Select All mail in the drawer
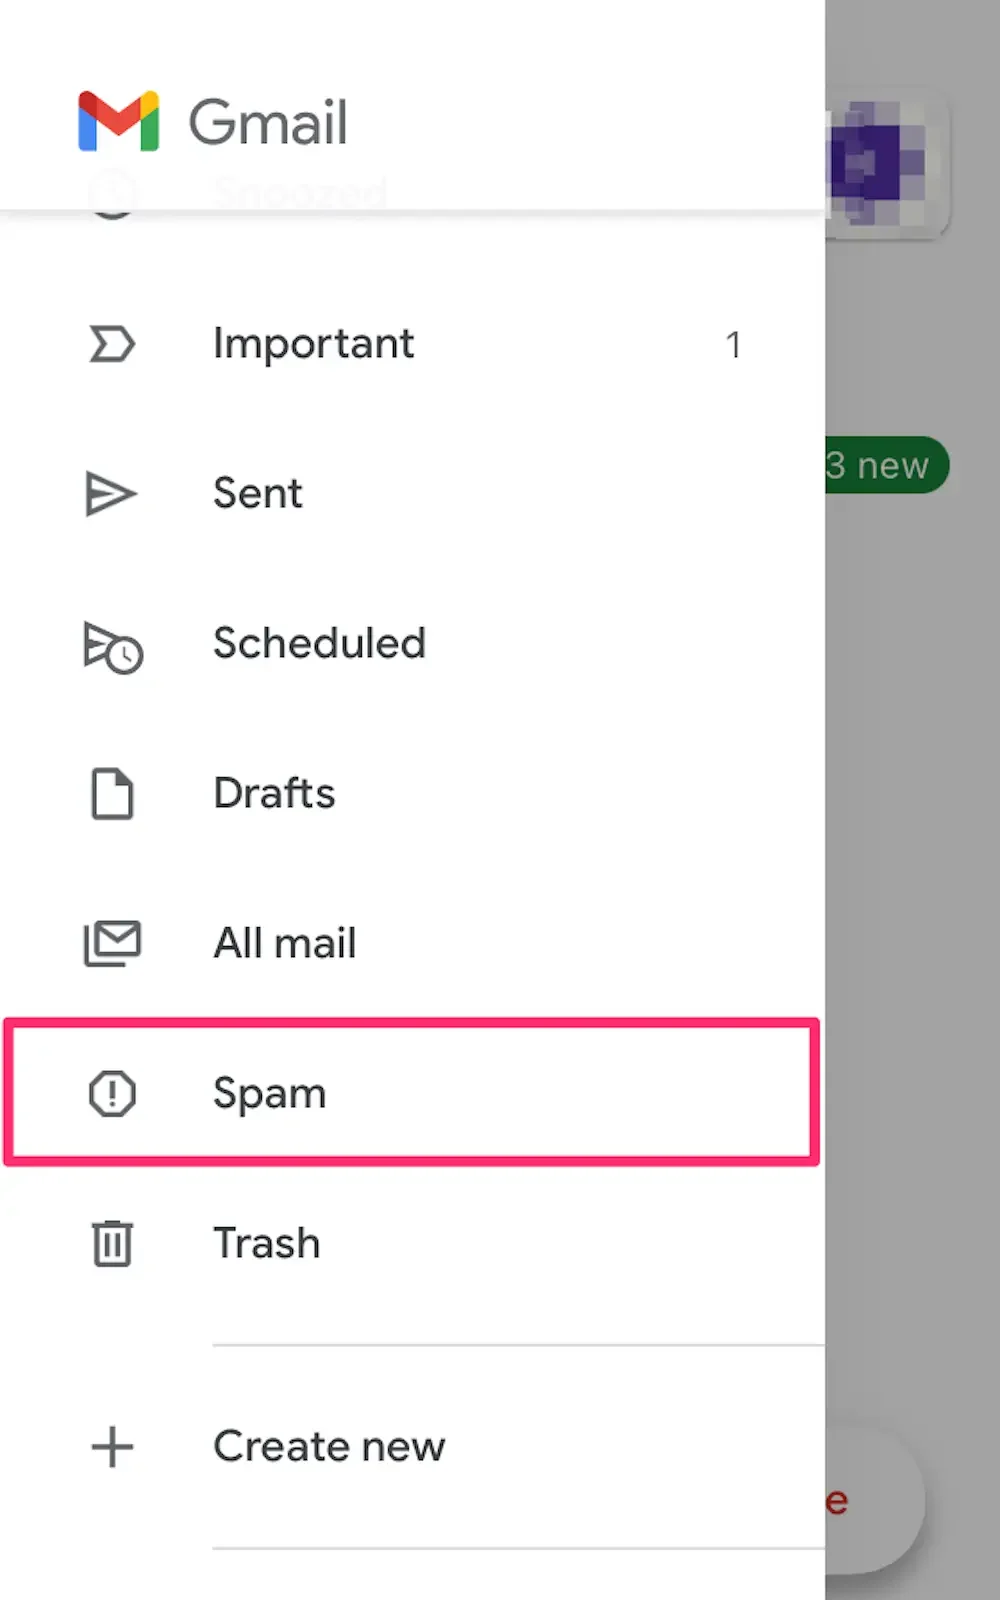The image size is (1000, 1600). pos(285,943)
